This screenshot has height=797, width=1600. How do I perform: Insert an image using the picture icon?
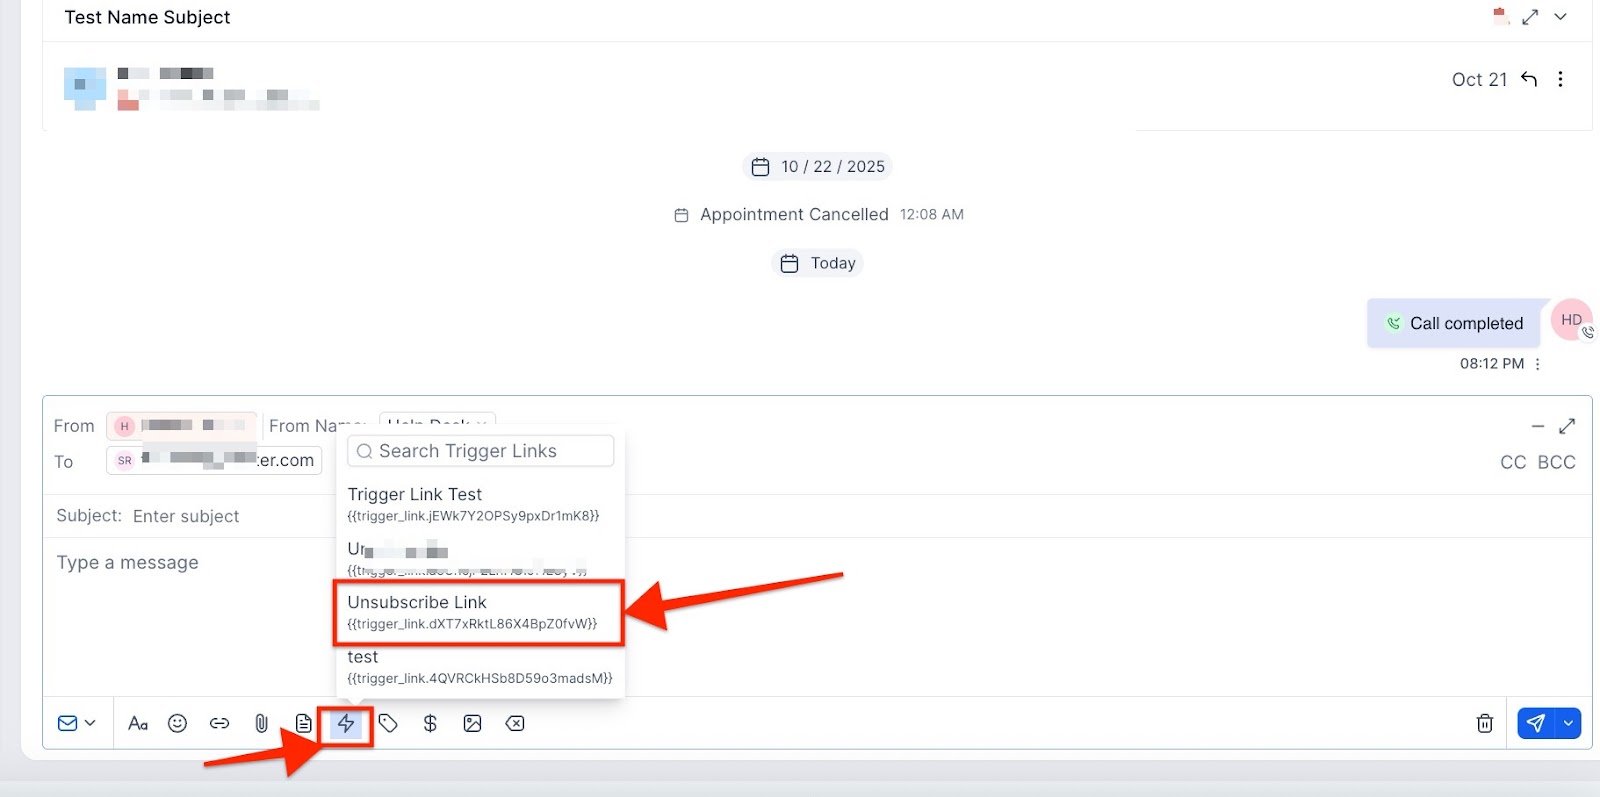472,724
